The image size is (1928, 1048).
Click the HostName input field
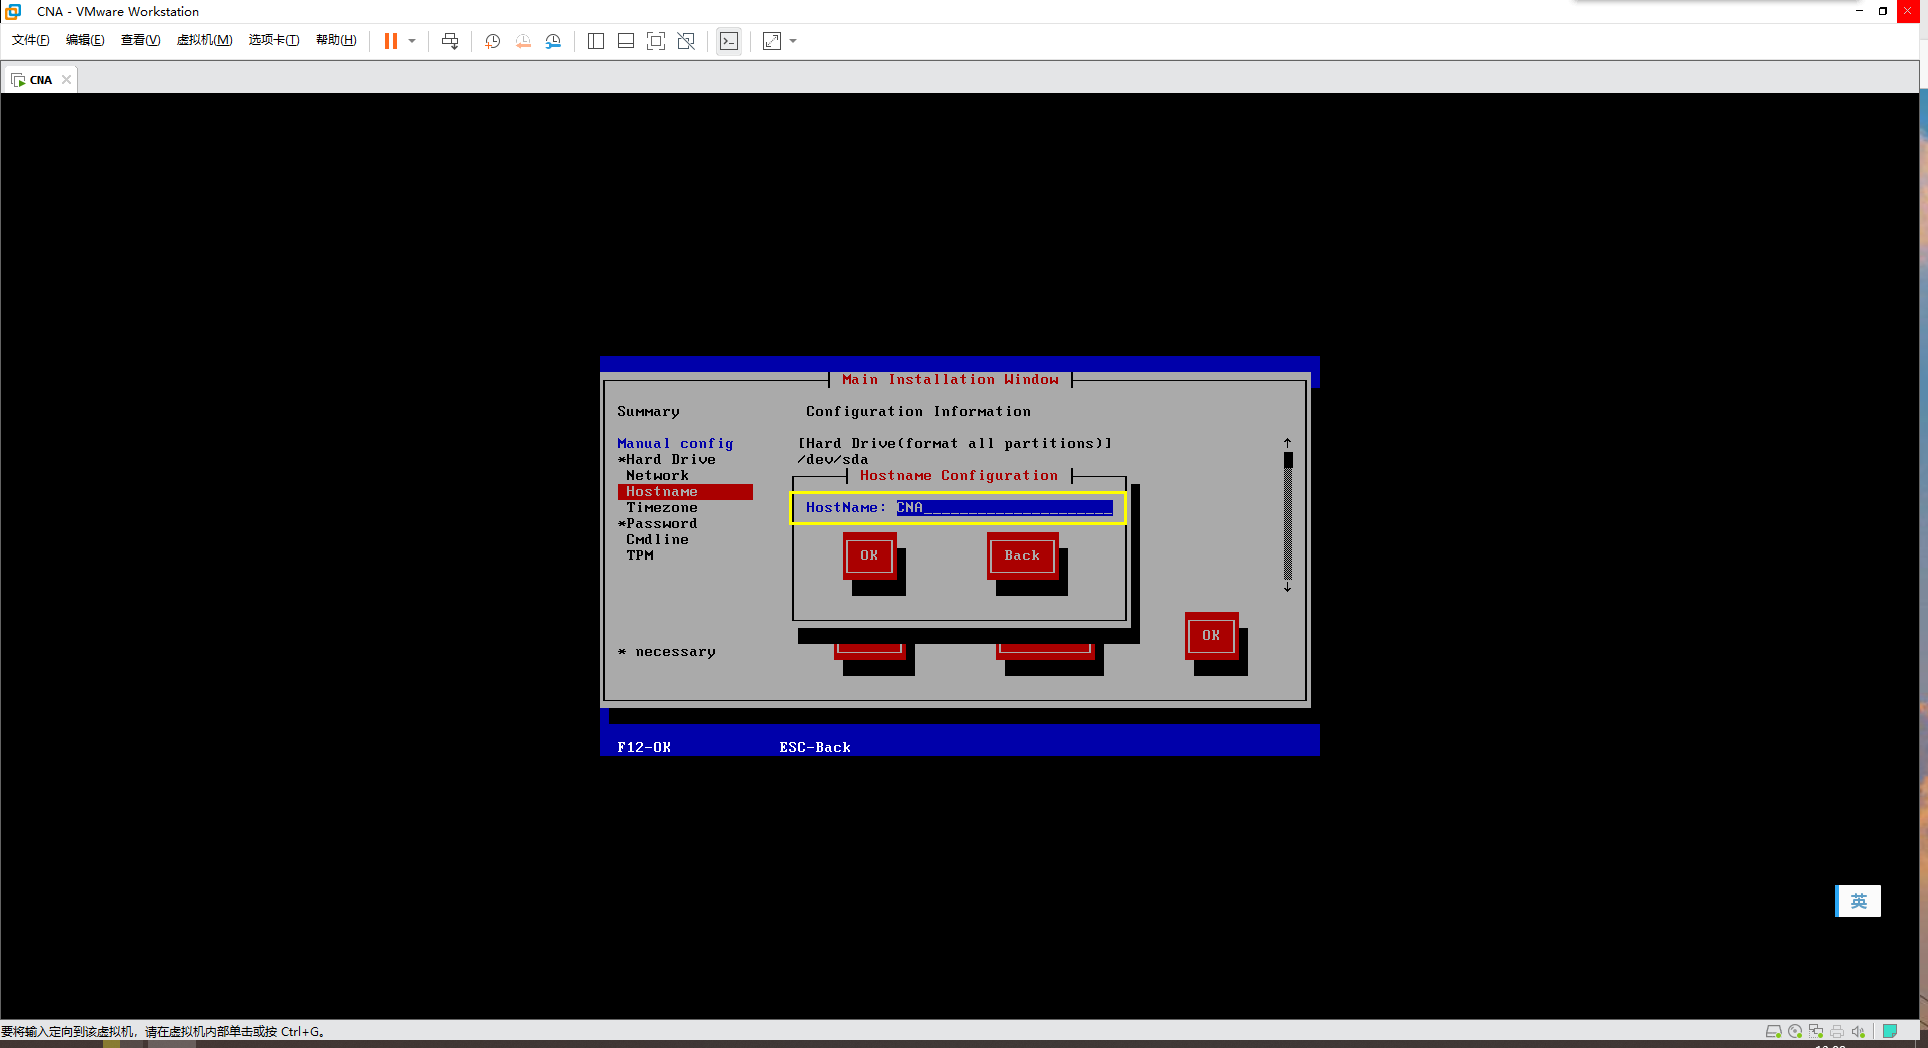1004,508
